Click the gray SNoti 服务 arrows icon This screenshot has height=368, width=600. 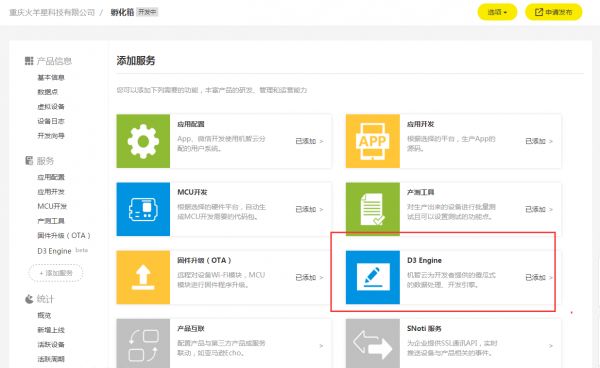pos(373,344)
